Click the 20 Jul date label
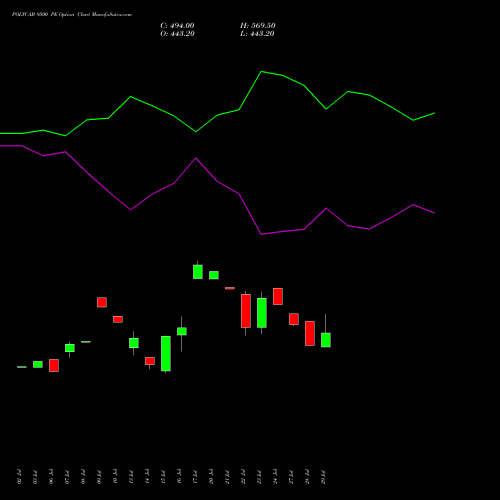Viewport: 500px width, 500px height. 211,477
